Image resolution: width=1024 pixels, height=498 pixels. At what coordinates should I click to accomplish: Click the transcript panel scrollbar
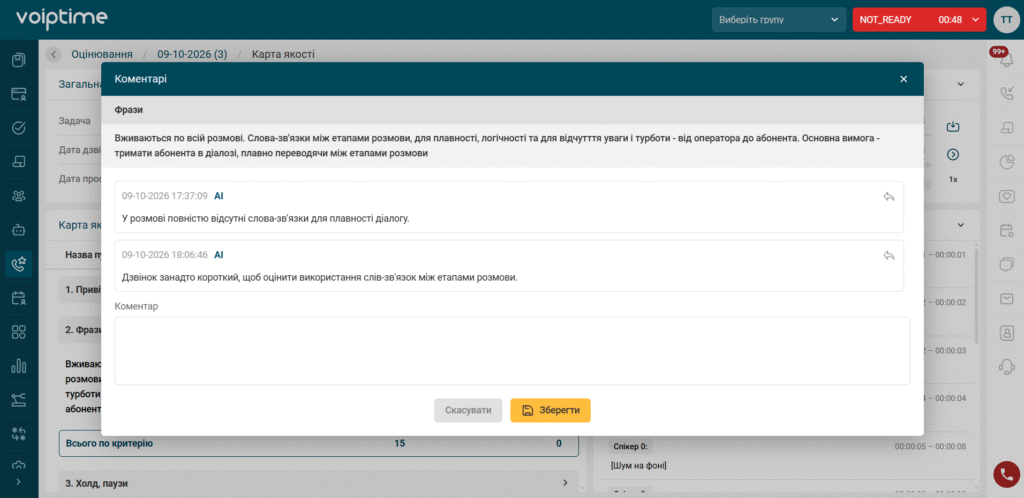(976, 296)
